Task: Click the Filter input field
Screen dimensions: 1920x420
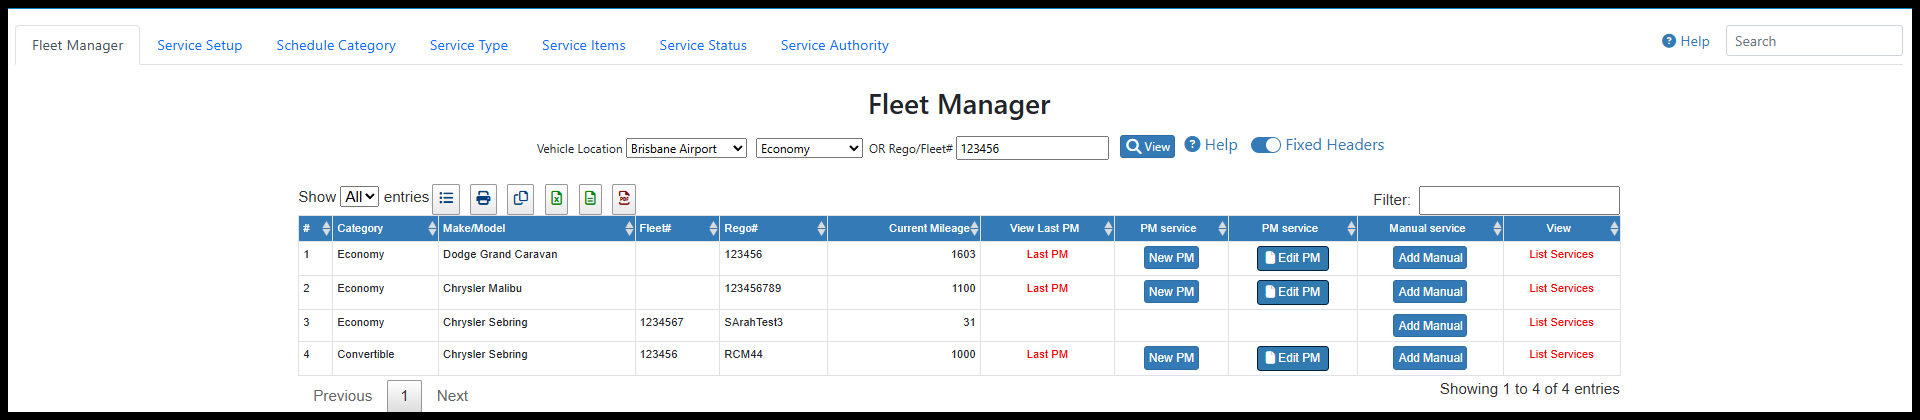Action: click(x=1518, y=200)
